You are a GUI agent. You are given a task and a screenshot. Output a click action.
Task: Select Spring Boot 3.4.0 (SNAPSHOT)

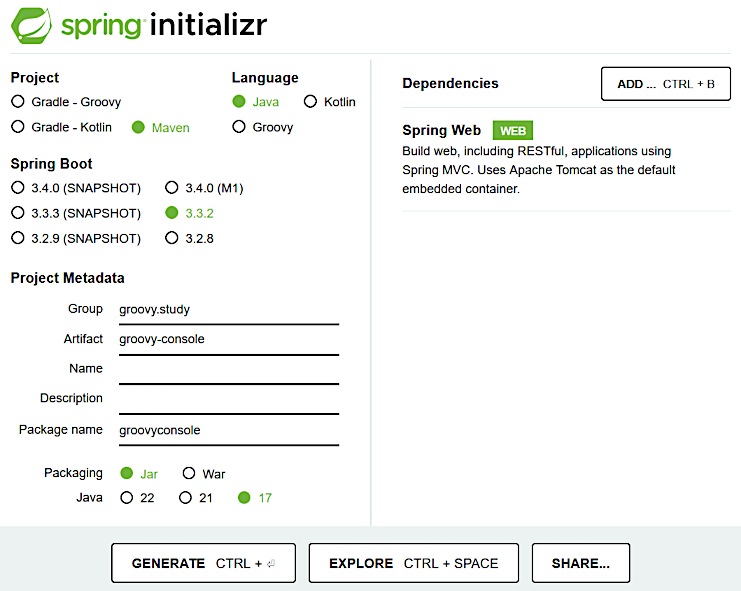tap(76, 188)
